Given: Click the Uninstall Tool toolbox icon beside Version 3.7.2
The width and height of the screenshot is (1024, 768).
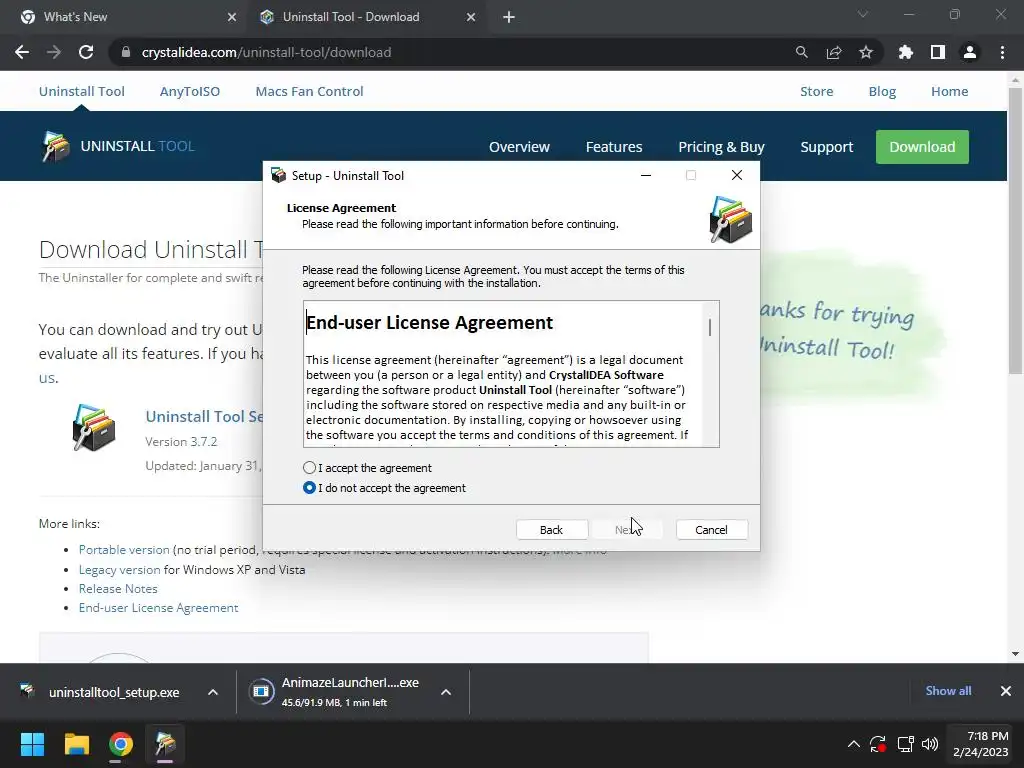Looking at the screenshot, I should (x=94, y=428).
